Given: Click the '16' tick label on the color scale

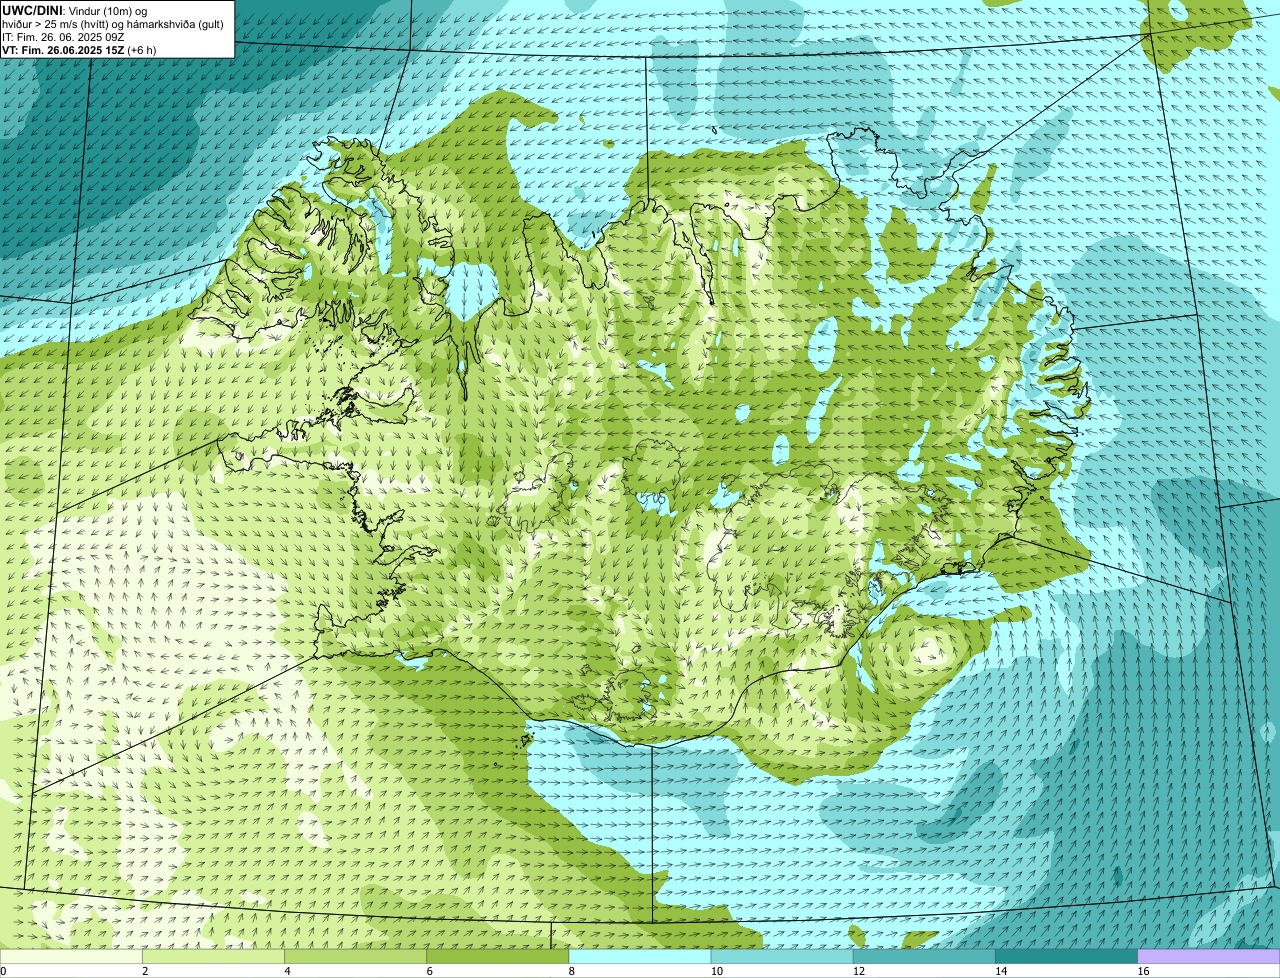Looking at the screenshot, I should pos(1143,971).
